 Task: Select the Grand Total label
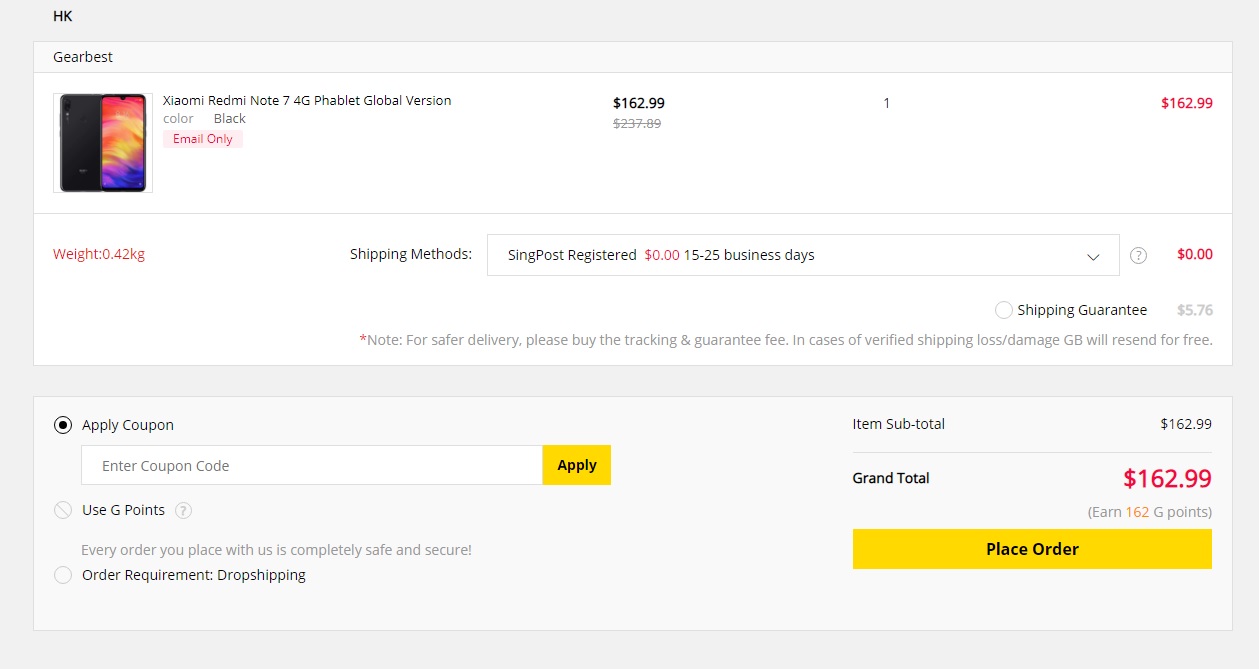point(891,478)
